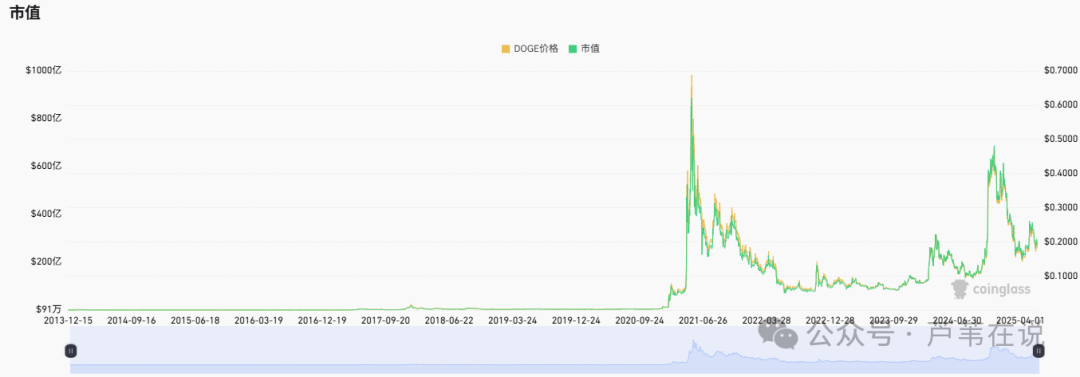The image size is (1080, 377).
Task: Click the $0.4000 price axis label
Action: (1060, 173)
